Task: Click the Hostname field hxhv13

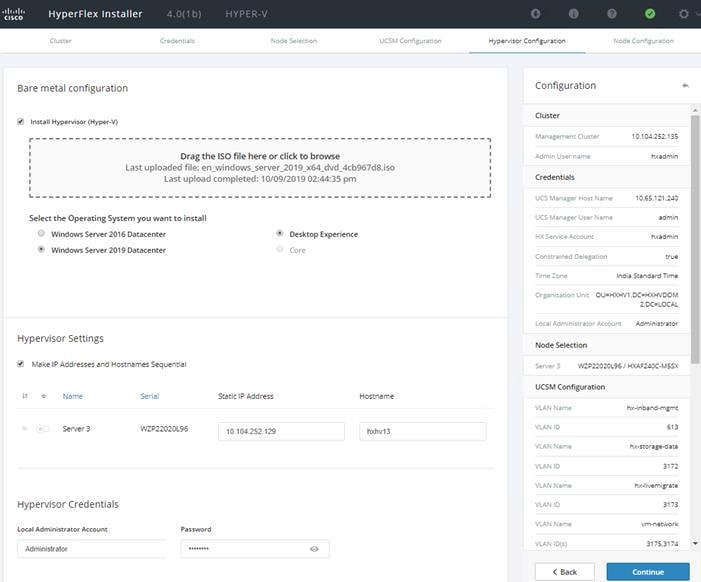Action: [422, 431]
